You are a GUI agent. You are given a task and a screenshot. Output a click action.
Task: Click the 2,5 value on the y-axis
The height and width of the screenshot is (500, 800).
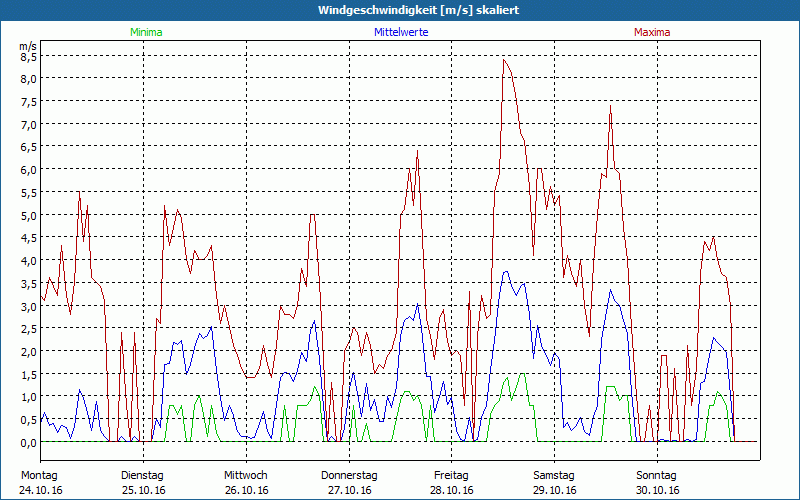point(28,329)
